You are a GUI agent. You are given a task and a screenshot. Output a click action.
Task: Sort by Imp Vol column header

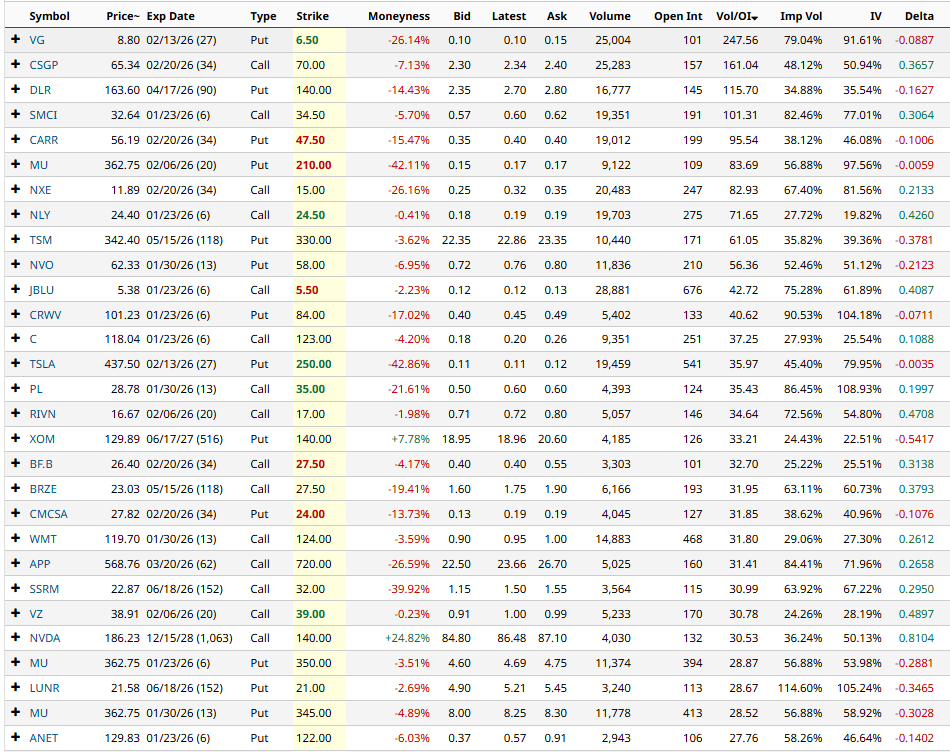(x=801, y=16)
